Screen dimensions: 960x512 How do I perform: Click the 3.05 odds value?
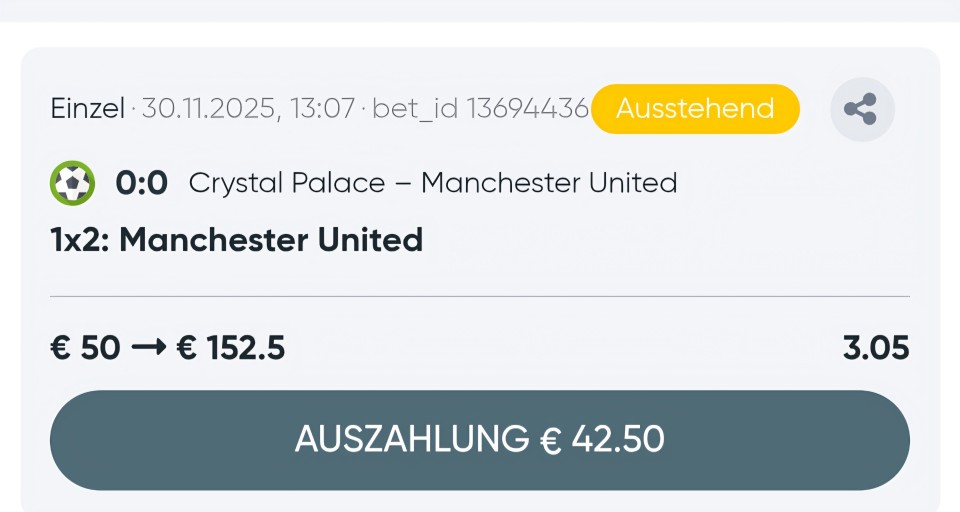pyautogui.click(x=876, y=348)
